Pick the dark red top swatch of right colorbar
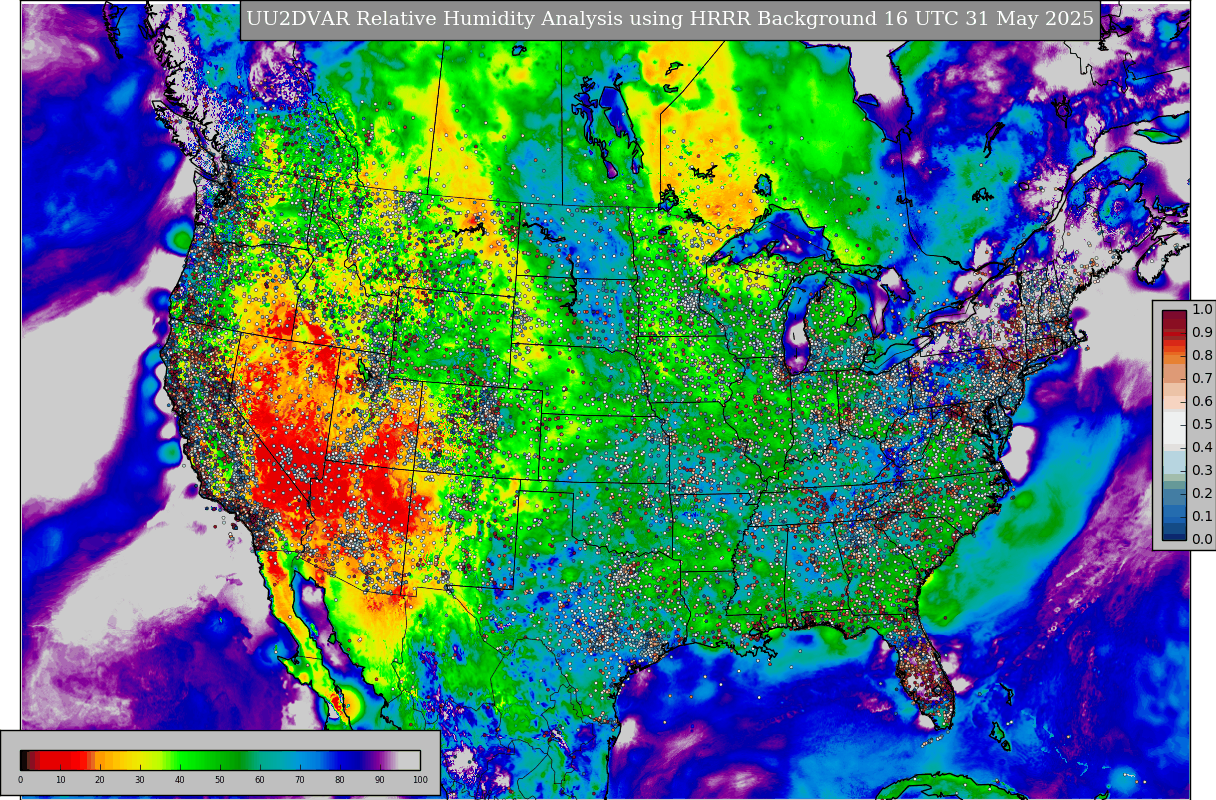Image resolution: width=1216 pixels, height=800 pixels. pos(1174,316)
